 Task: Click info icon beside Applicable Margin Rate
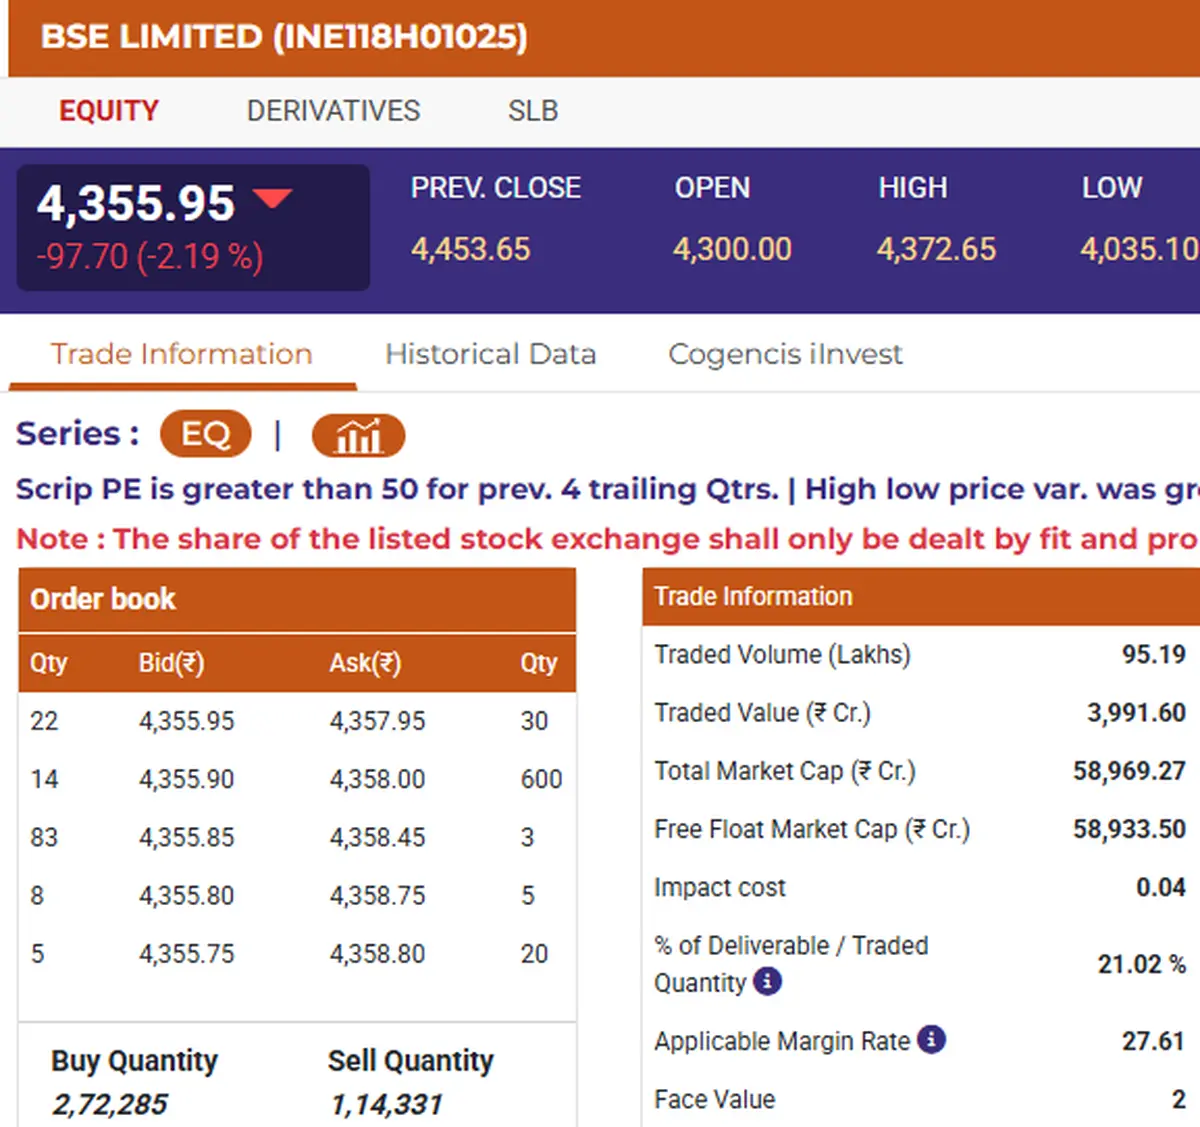coord(931,1040)
